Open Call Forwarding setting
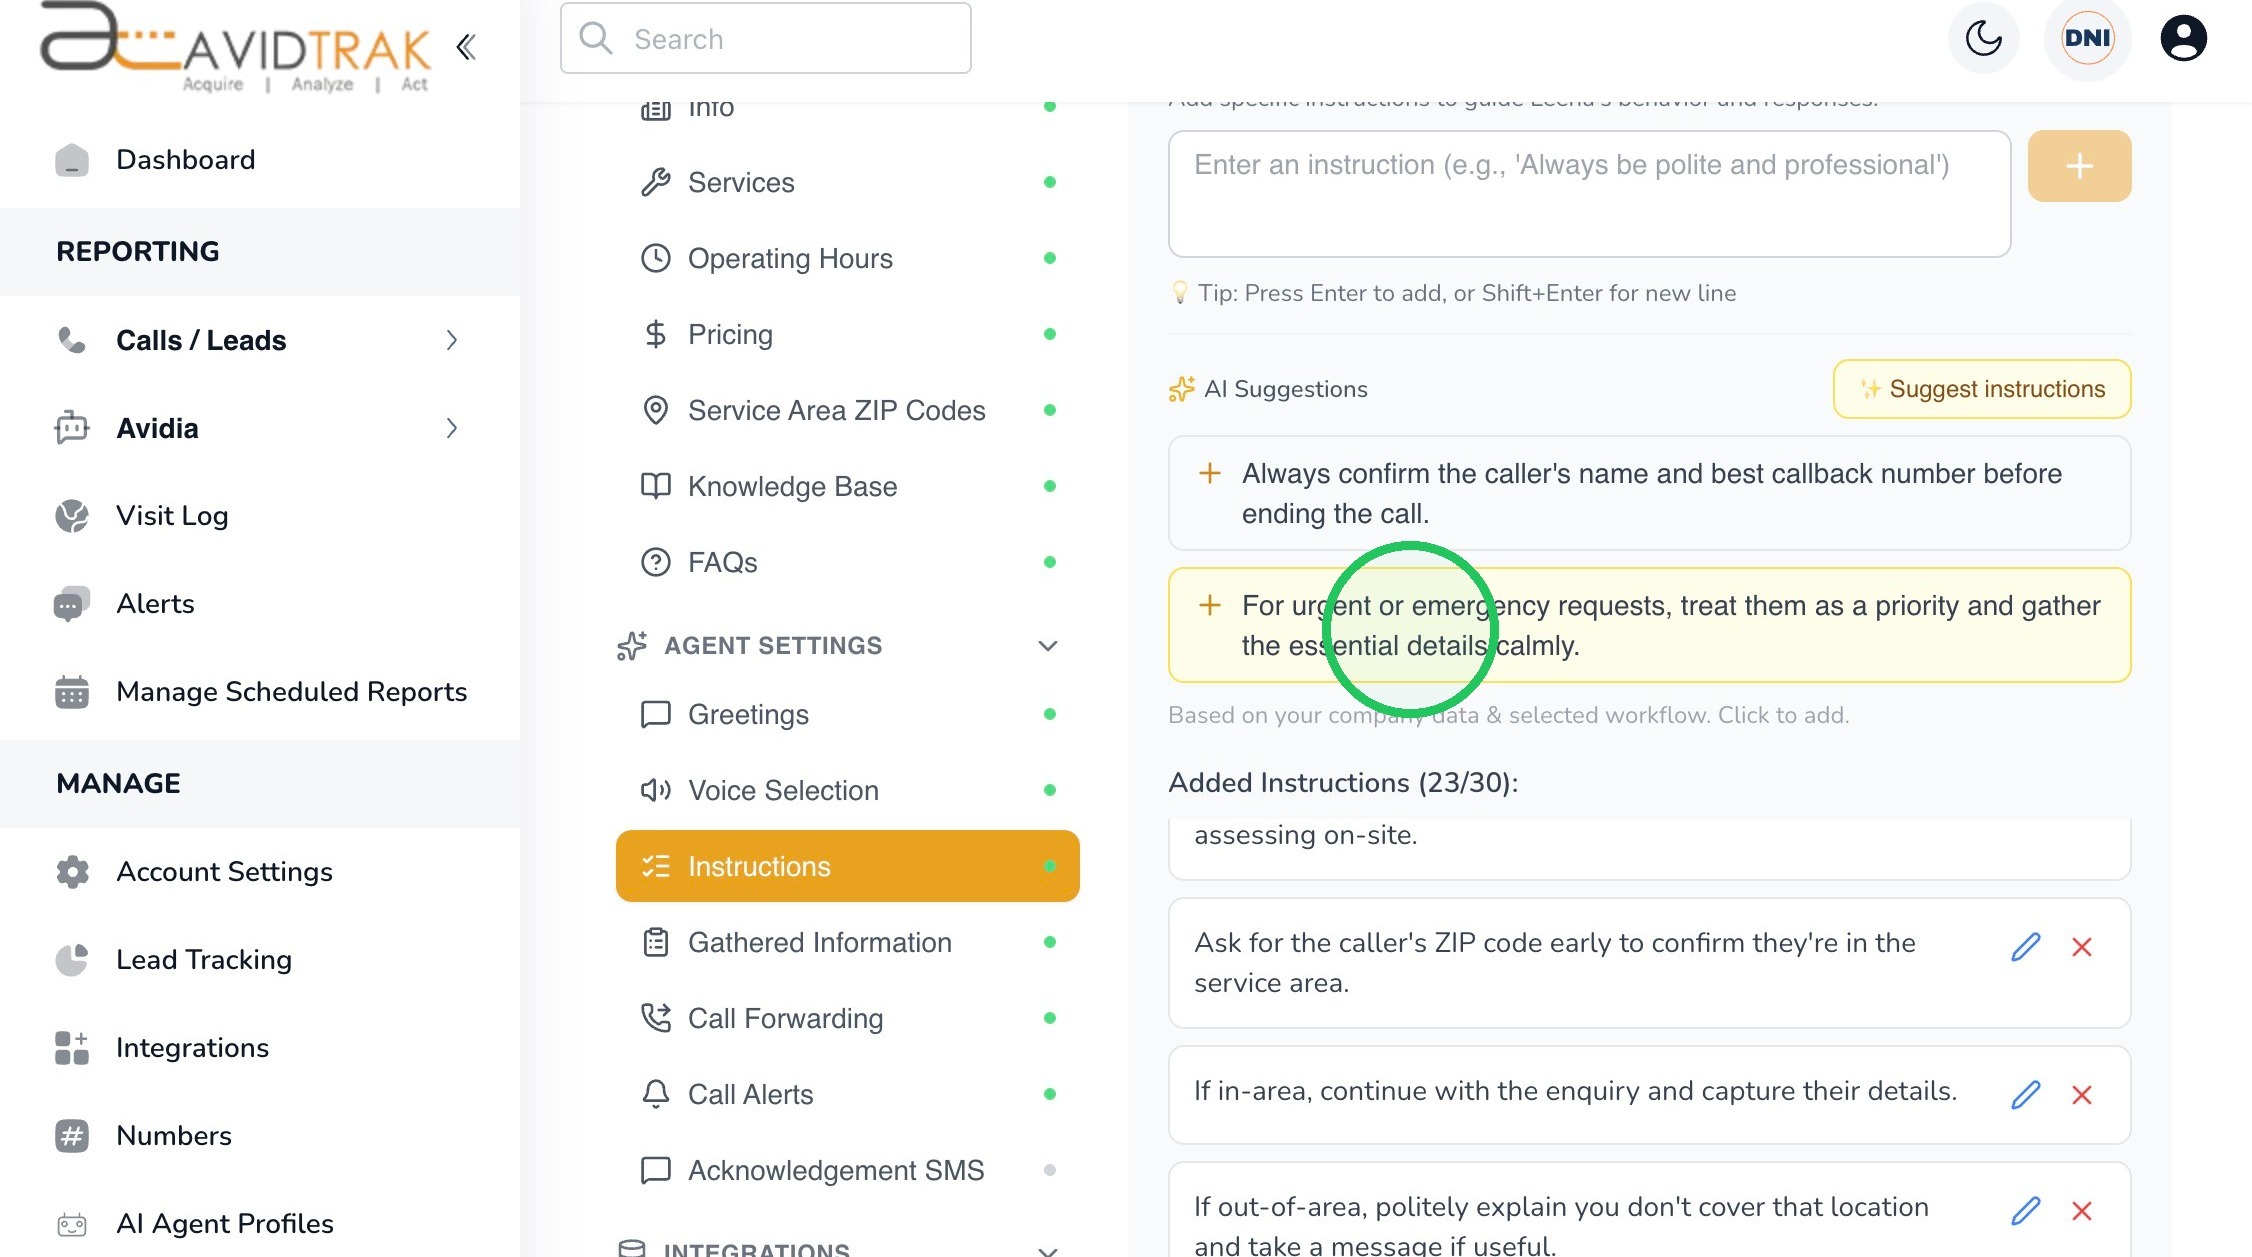2252x1257 pixels. [x=847, y=1018]
